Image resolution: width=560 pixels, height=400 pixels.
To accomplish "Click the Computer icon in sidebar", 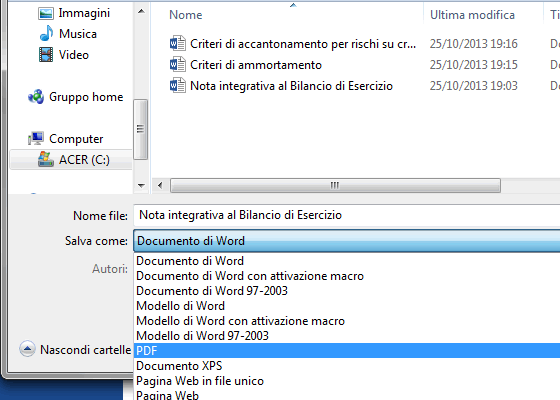I will coord(36,139).
